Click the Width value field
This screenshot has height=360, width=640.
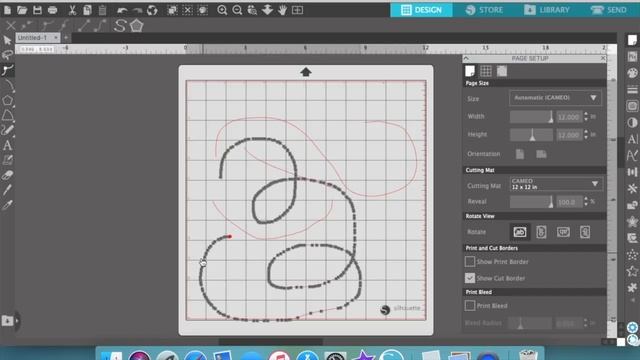(569, 117)
